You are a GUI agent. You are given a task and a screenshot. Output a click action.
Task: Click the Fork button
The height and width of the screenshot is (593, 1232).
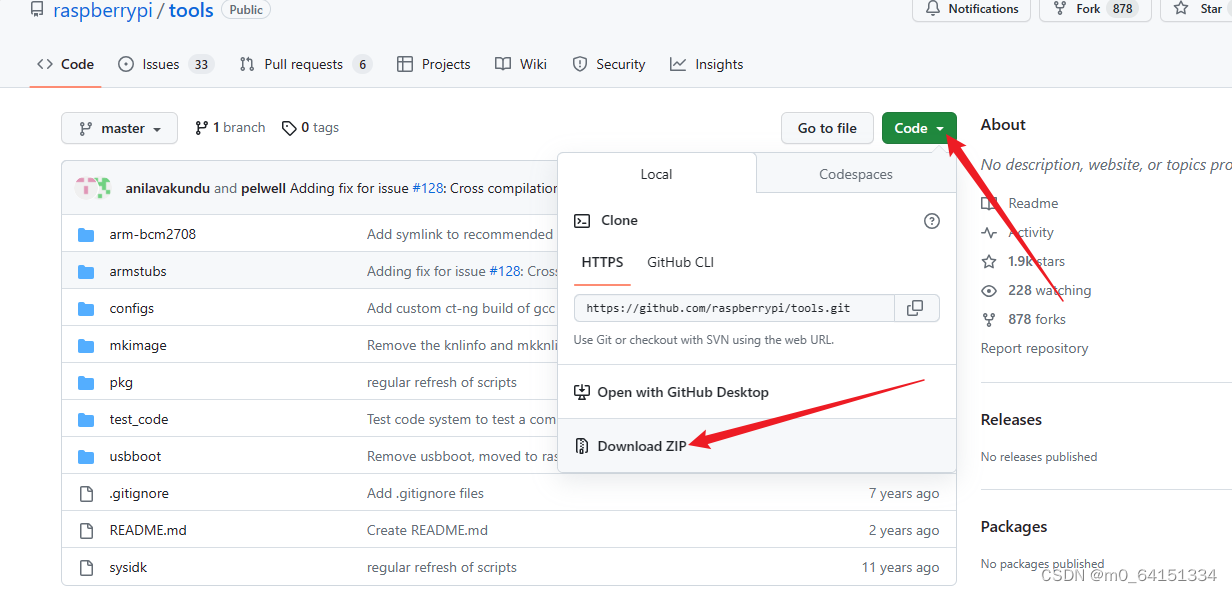click(1095, 9)
